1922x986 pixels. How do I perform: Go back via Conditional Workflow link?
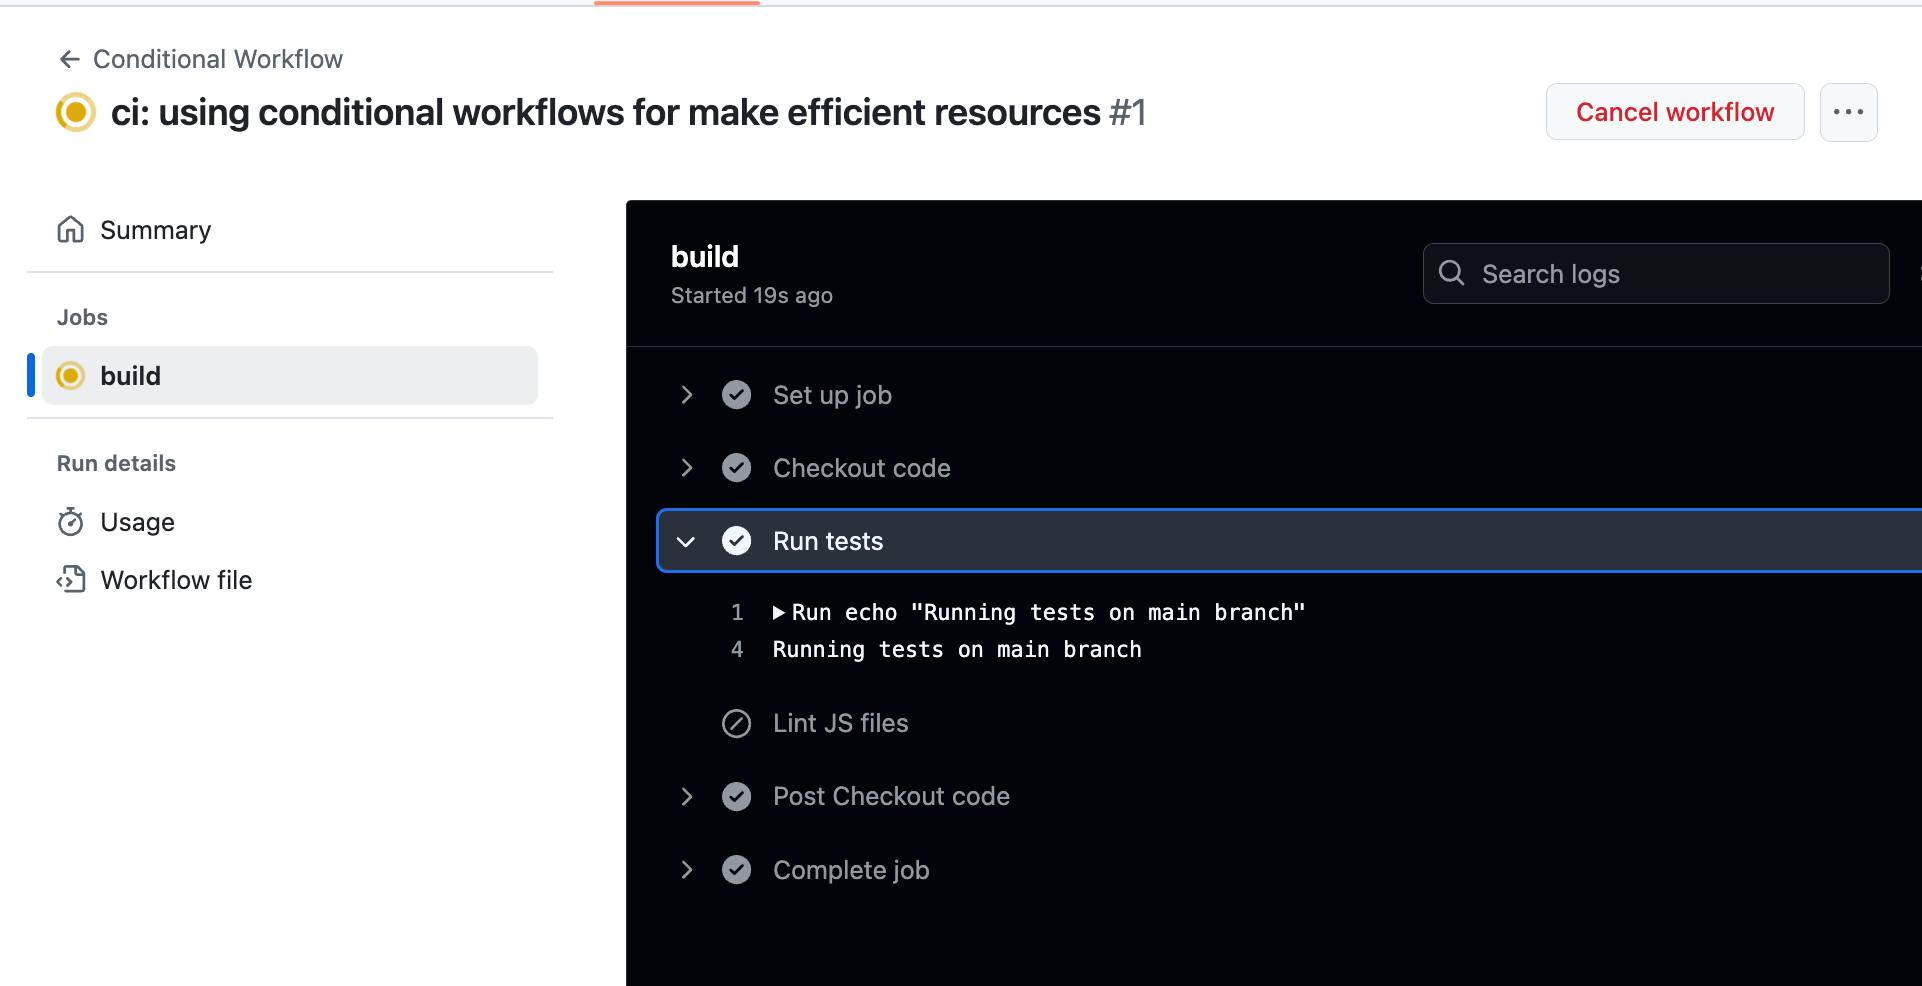[x=217, y=59]
